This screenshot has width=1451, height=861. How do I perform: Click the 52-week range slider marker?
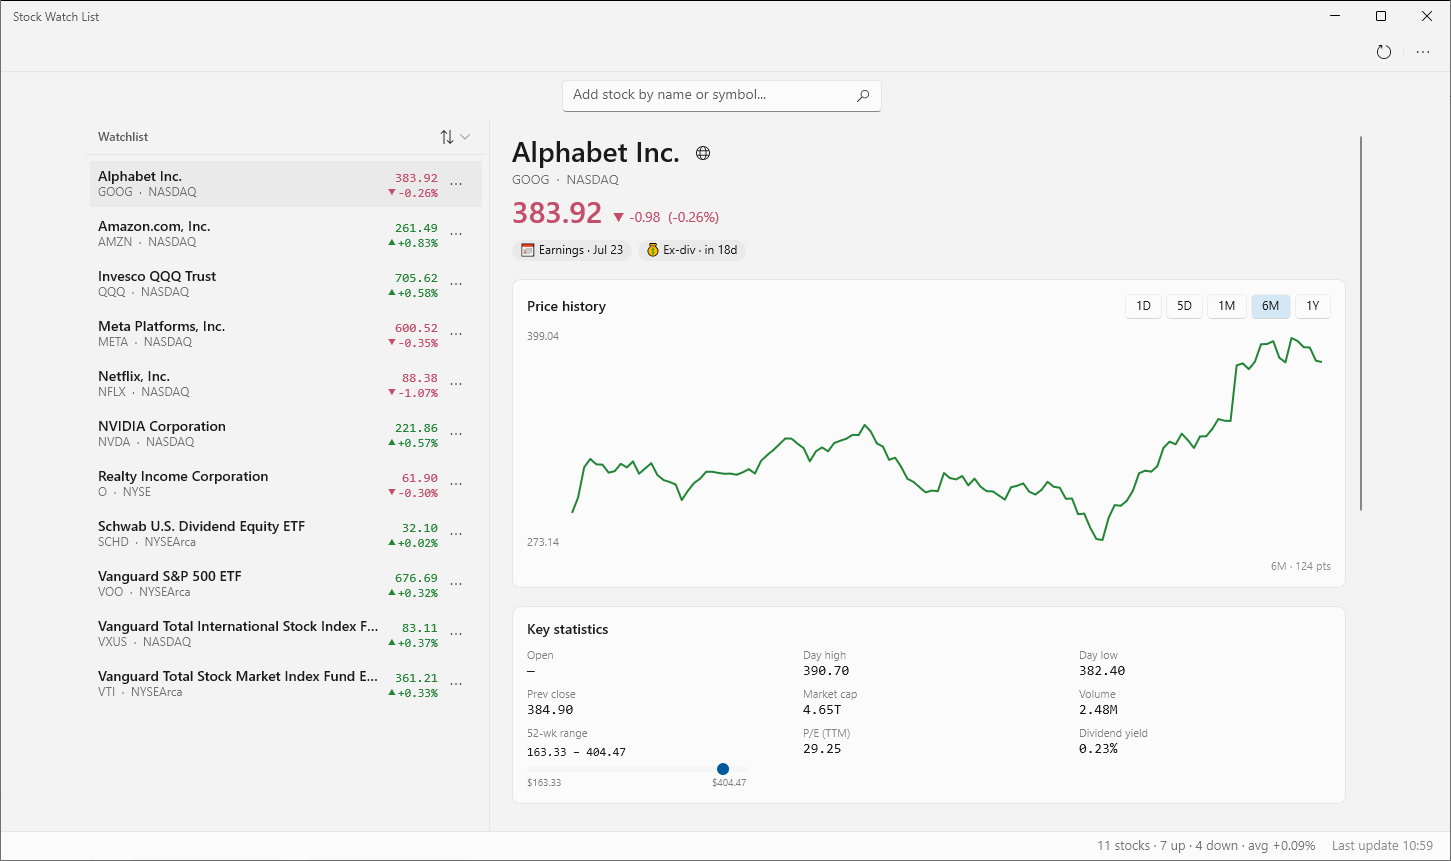point(723,769)
